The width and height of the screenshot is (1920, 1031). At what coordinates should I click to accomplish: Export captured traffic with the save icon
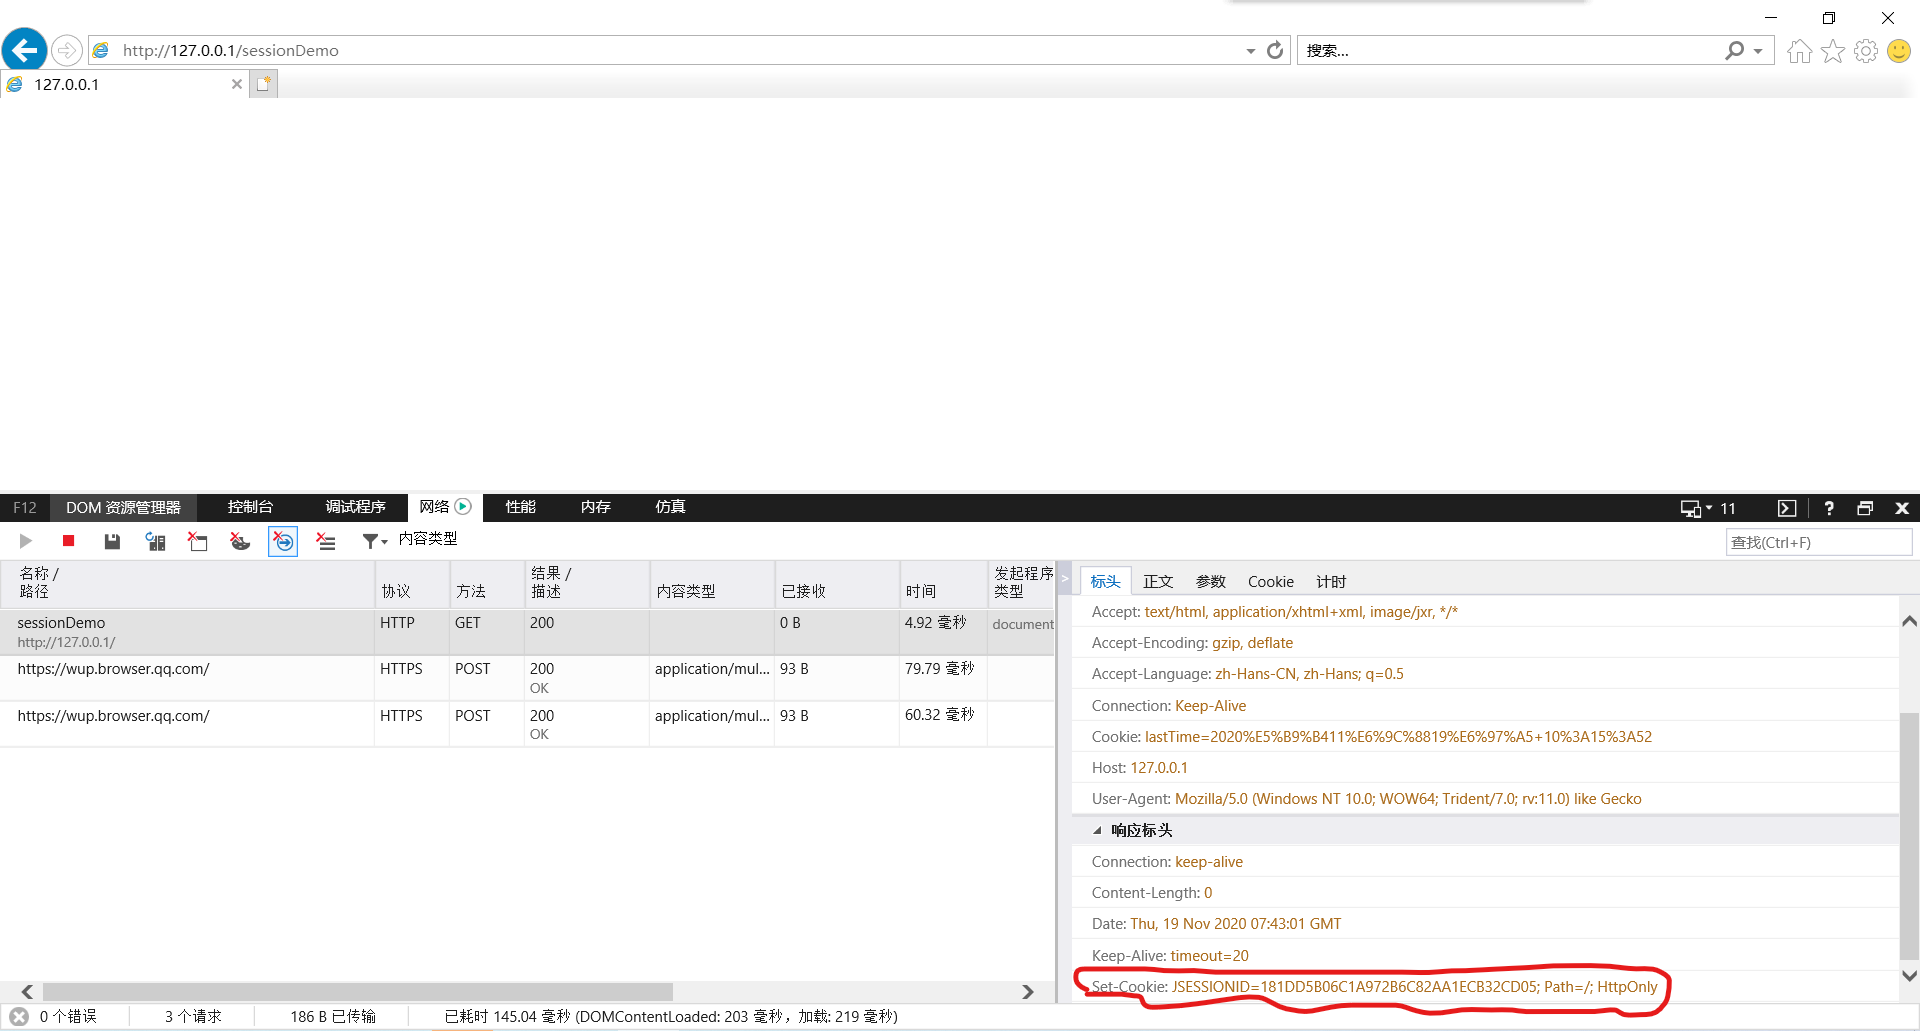click(112, 541)
